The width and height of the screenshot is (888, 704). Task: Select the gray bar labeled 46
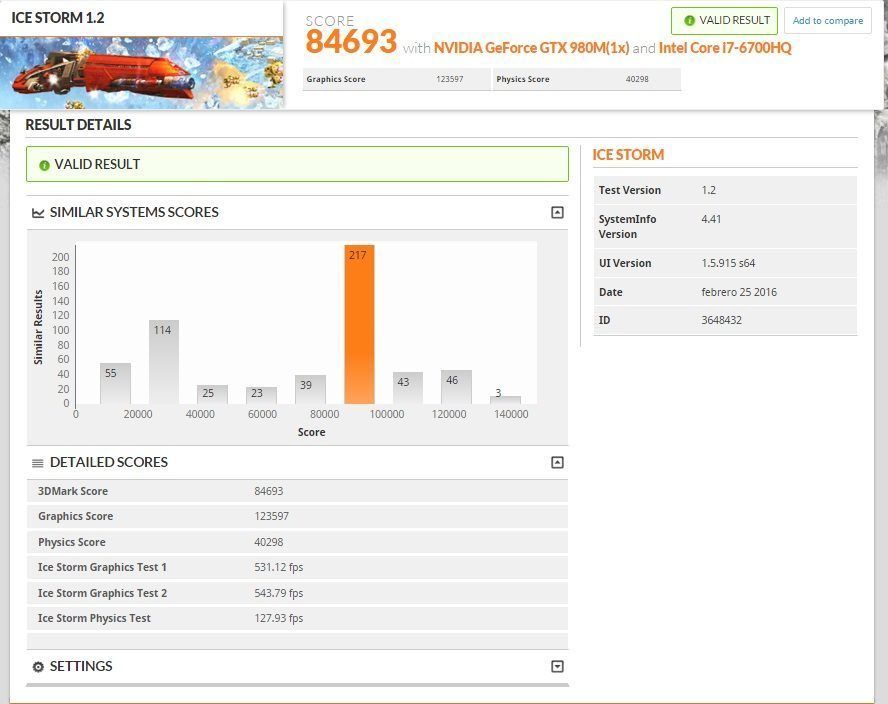tap(456, 387)
